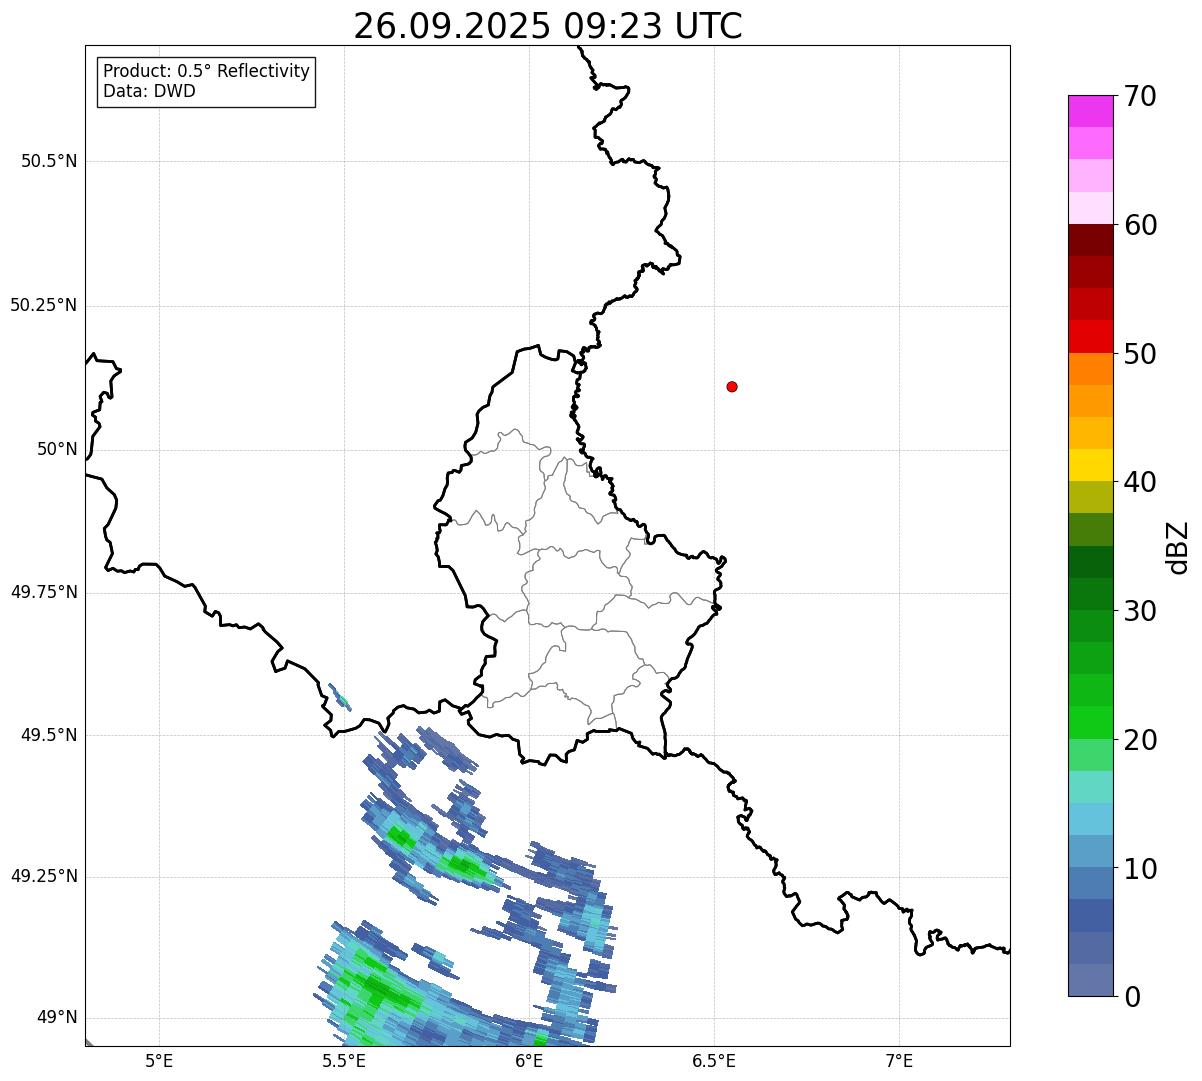This screenshot has width=1202, height=1081.
Task: Click the 6°E longitude tick label
Action: pos(530,1061)
